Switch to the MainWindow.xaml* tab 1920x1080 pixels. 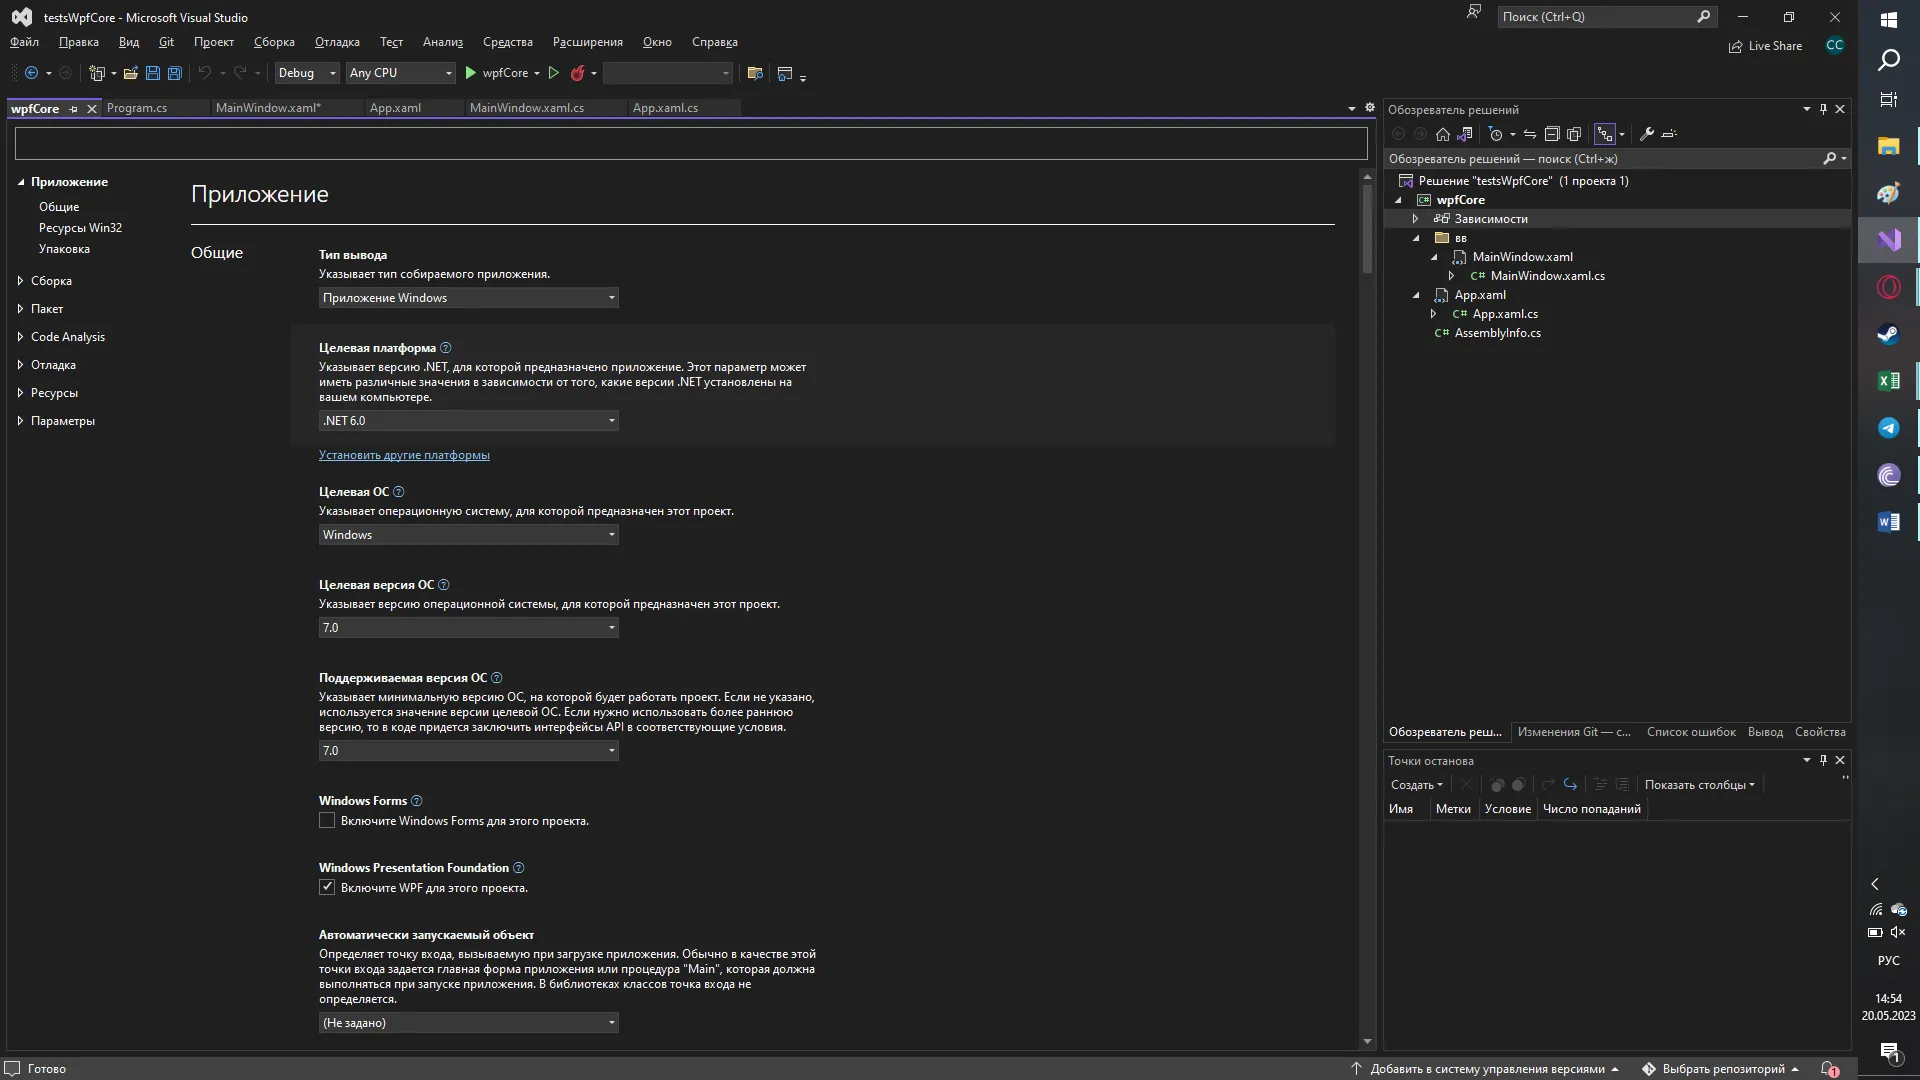268,108
